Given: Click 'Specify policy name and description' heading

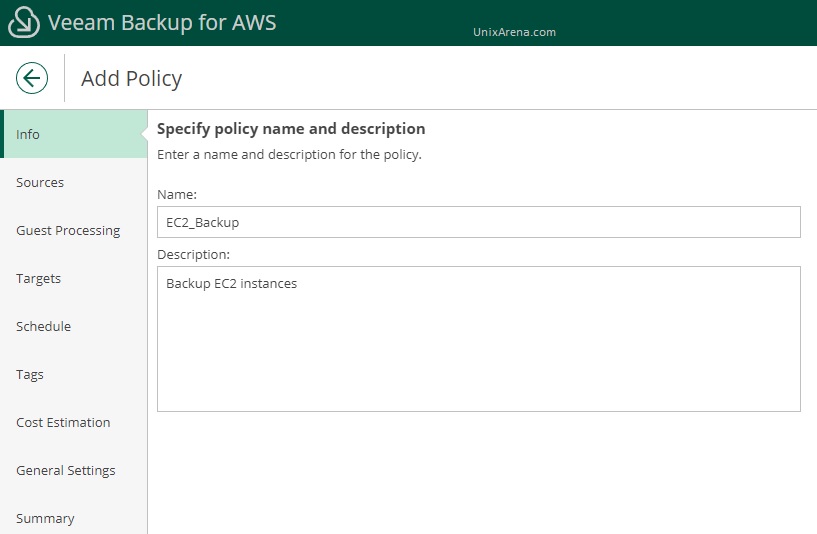Looking at the screenshot, I should [x=291, y=129].
